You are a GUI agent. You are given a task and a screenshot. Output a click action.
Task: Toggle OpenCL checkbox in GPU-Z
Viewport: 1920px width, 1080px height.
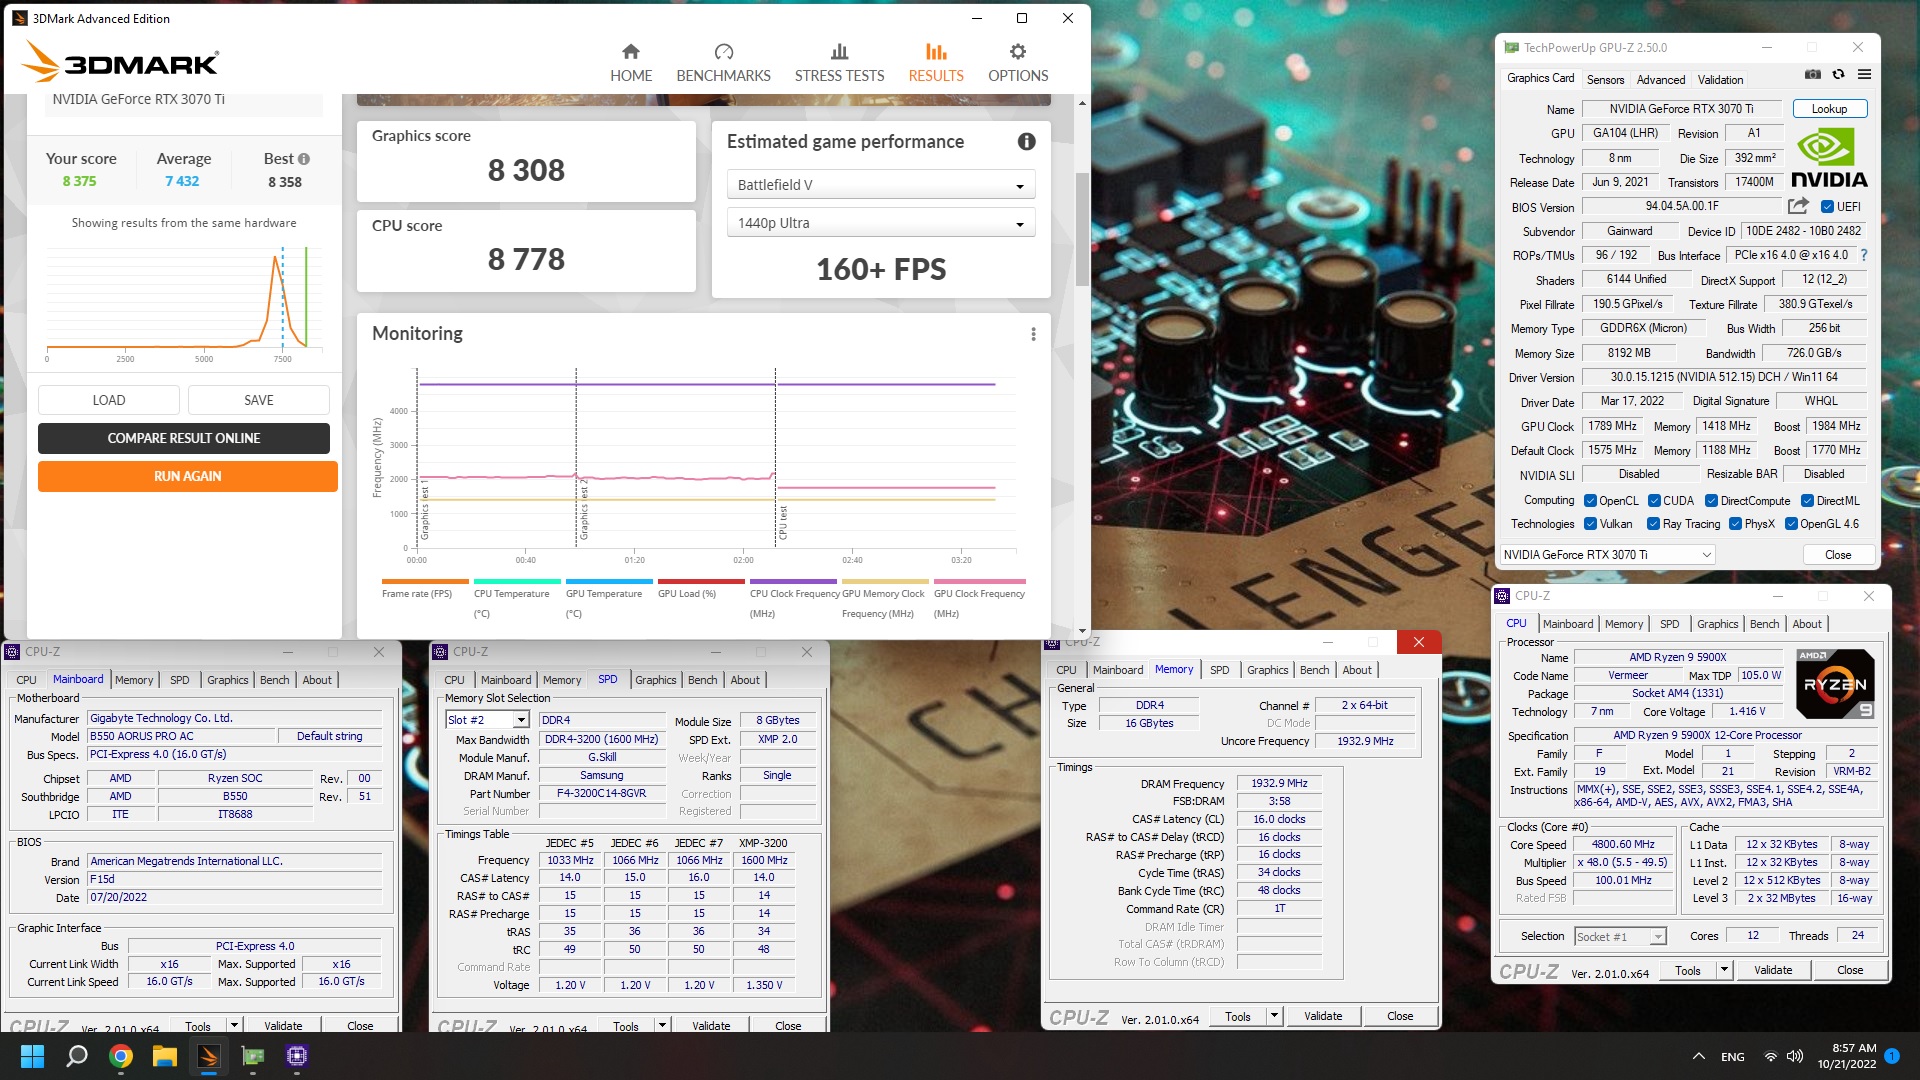[x=1590, y=501]
